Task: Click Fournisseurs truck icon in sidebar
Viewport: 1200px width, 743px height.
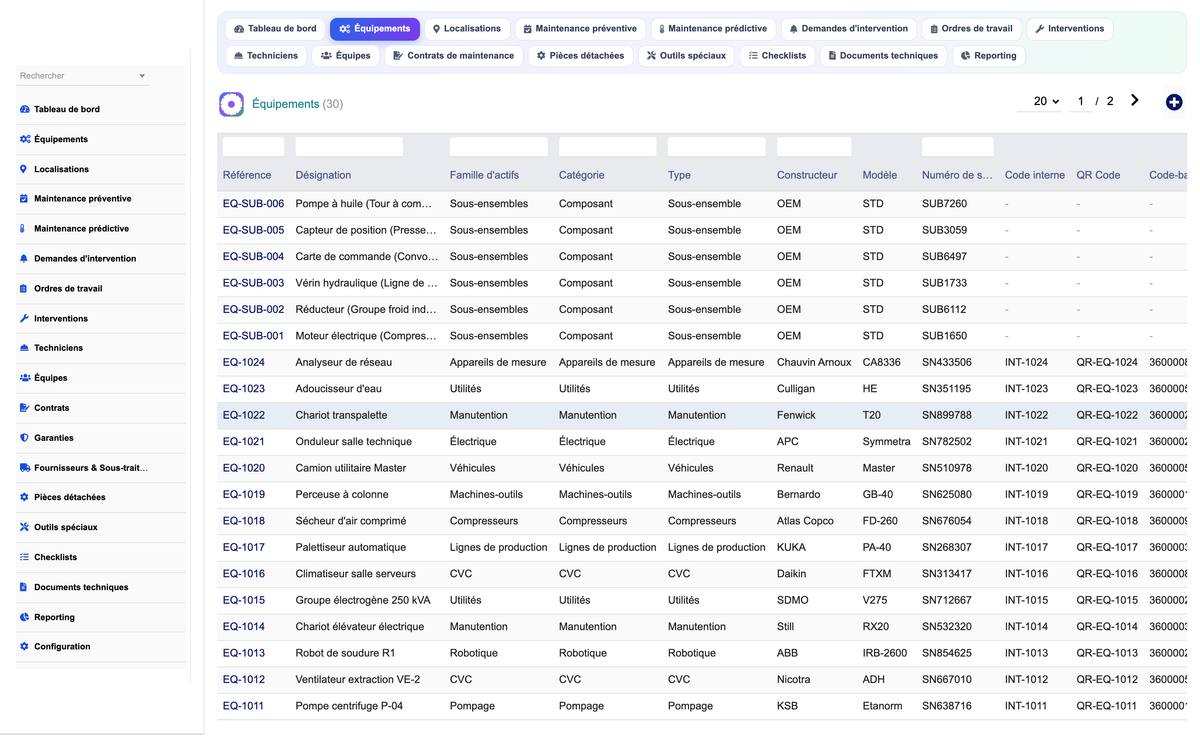Action: pyautogui.click(x=25, y=468)
